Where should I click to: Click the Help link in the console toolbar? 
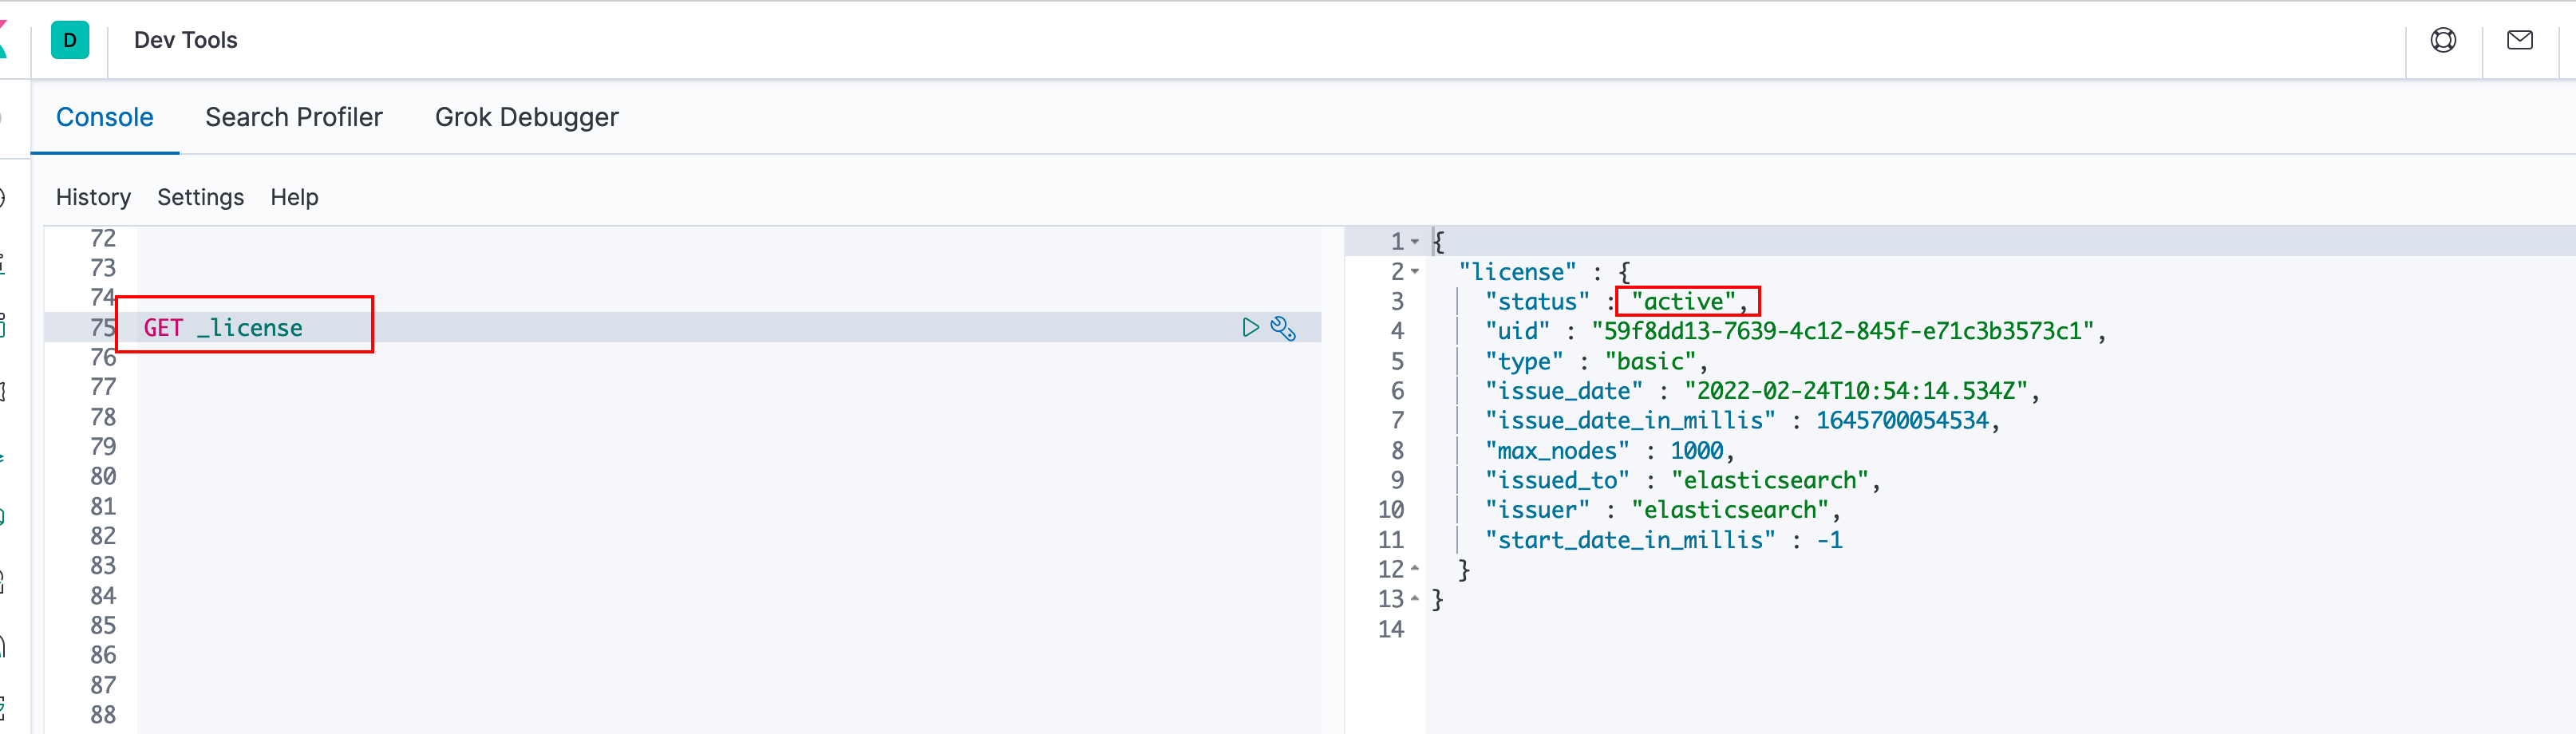click(294, 197)
